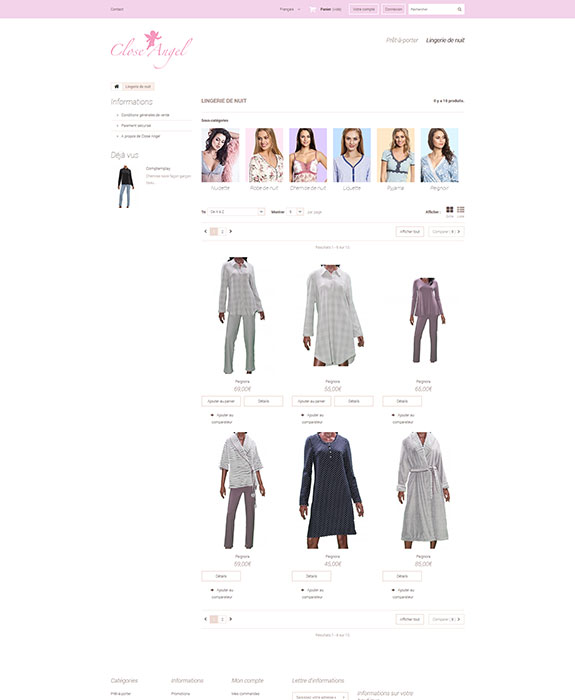Click the home icon in breadcrumb
Viewport: 575px width, 700px height.
pos(117,87)
